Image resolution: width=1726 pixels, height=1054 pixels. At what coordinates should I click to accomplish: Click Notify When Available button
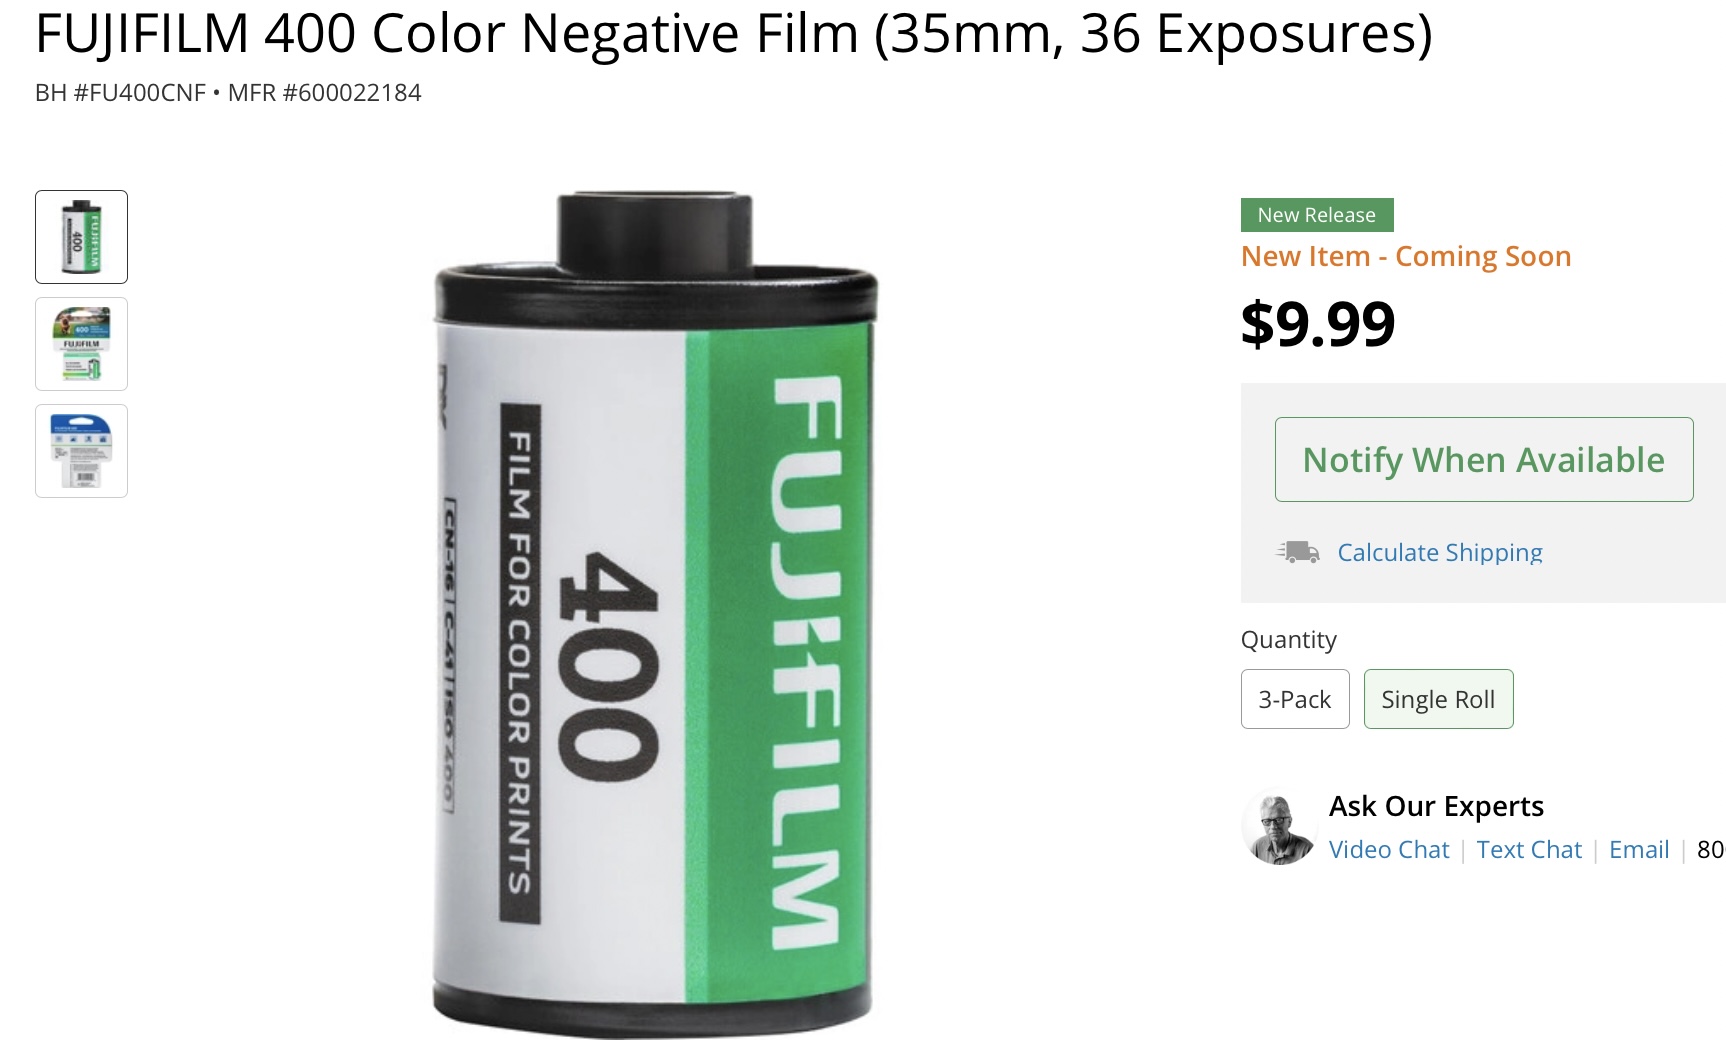click(1484, 459)
